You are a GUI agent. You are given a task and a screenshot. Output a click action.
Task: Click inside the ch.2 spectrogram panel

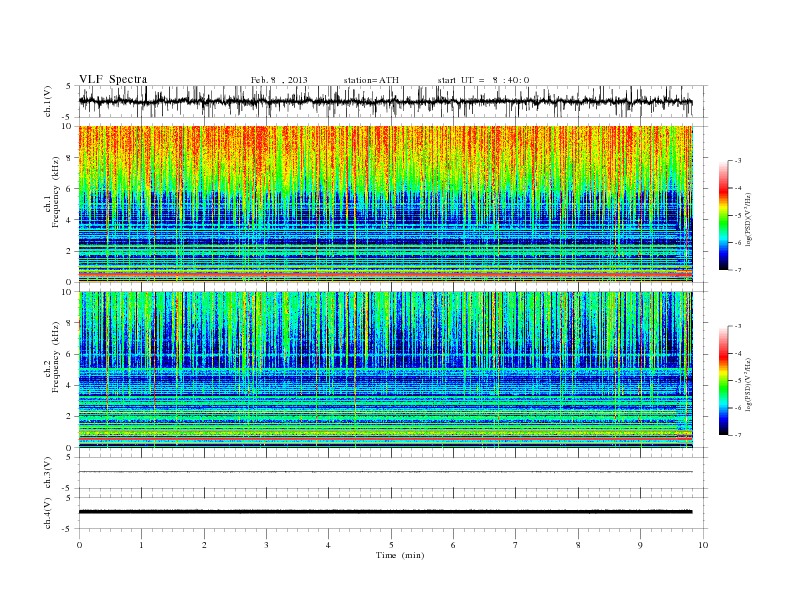click(386, 370)
